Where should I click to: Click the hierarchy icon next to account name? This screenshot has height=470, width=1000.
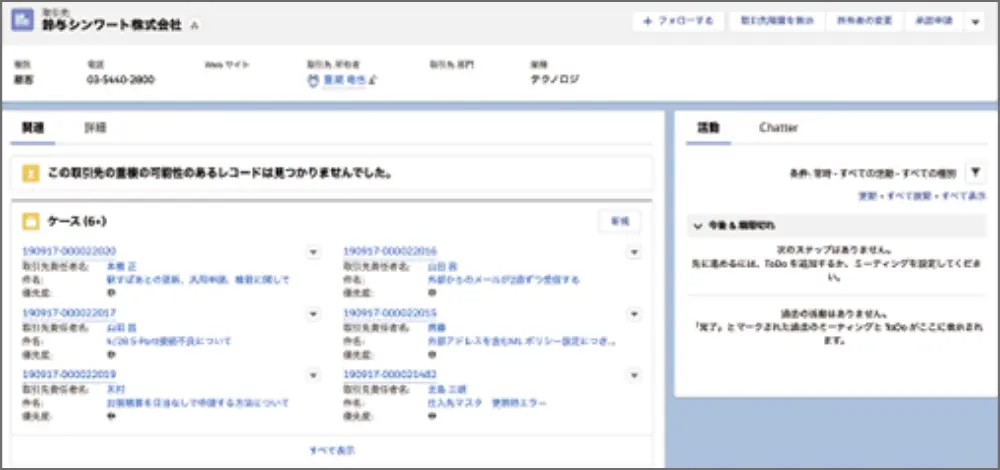pyautogui.click(x=195, y=24)
